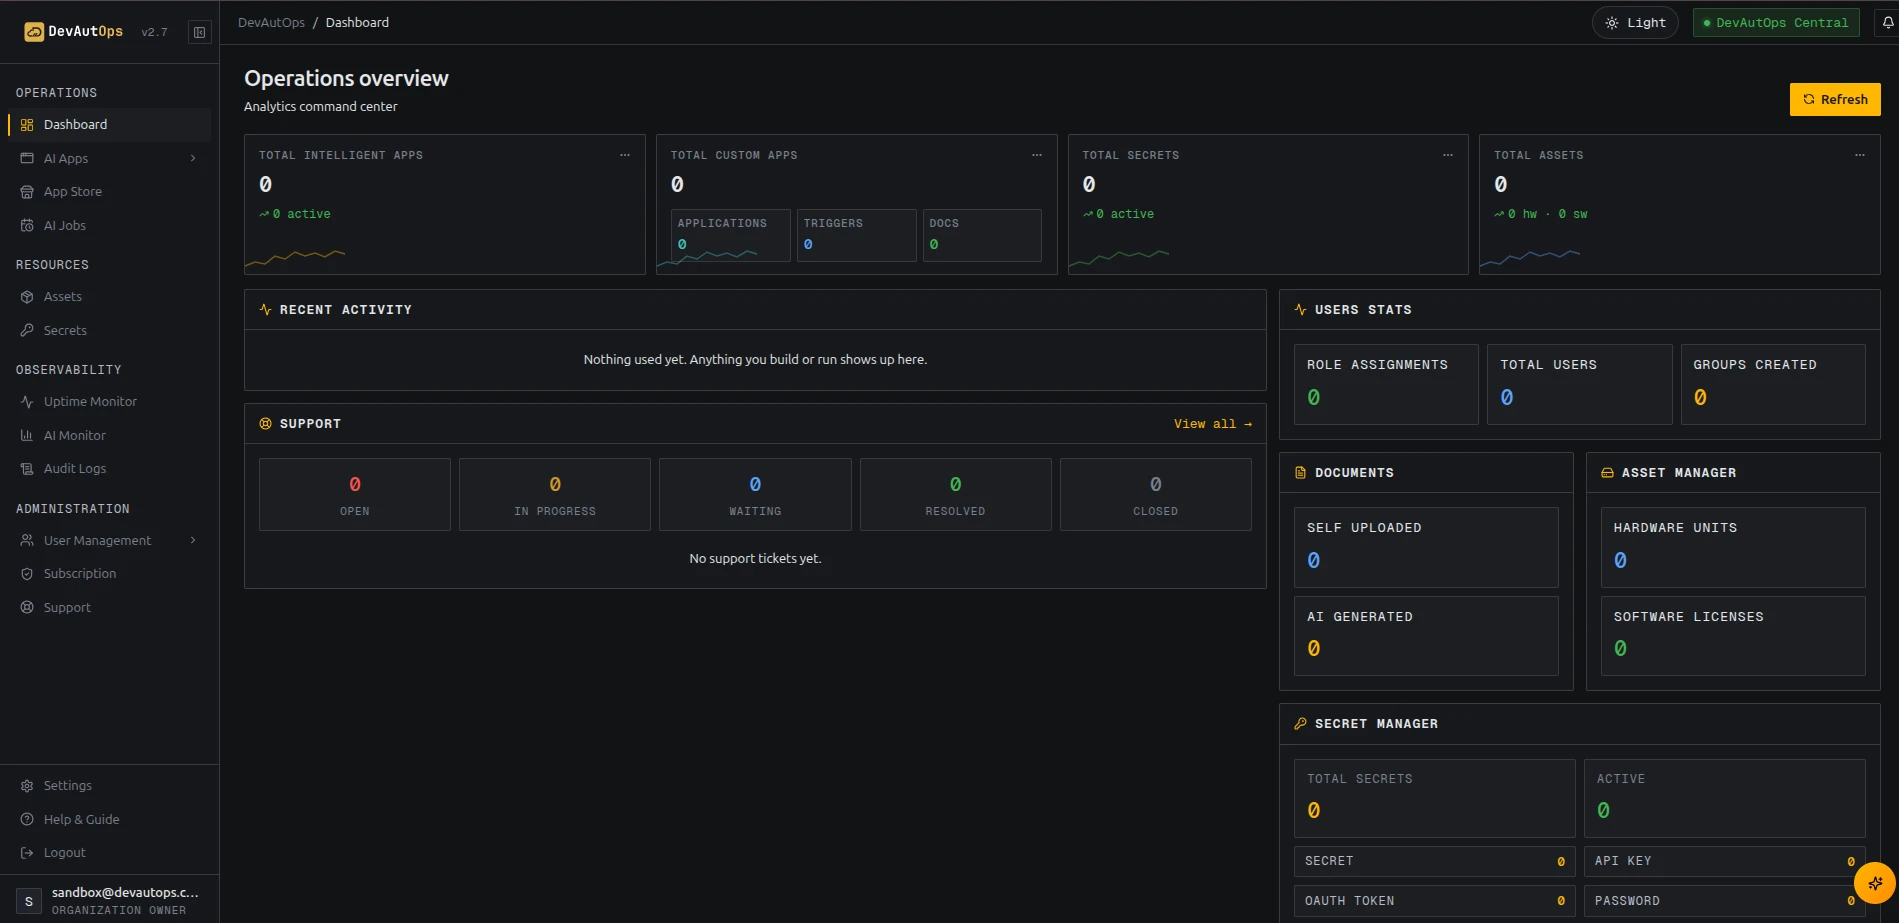Viewport: 1899px width, 923px height.
Task: Click the OAUTH TOKEN row
Action: tap(1435, 901)
